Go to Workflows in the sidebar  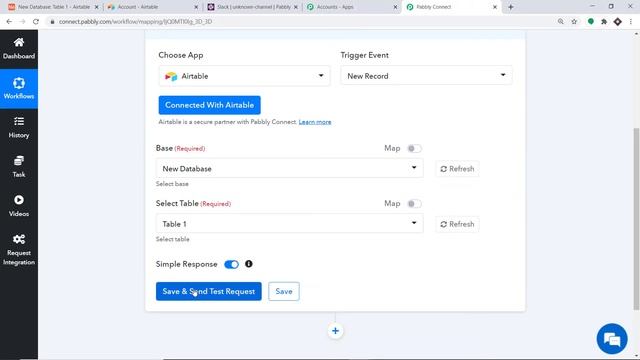[19, 89]
